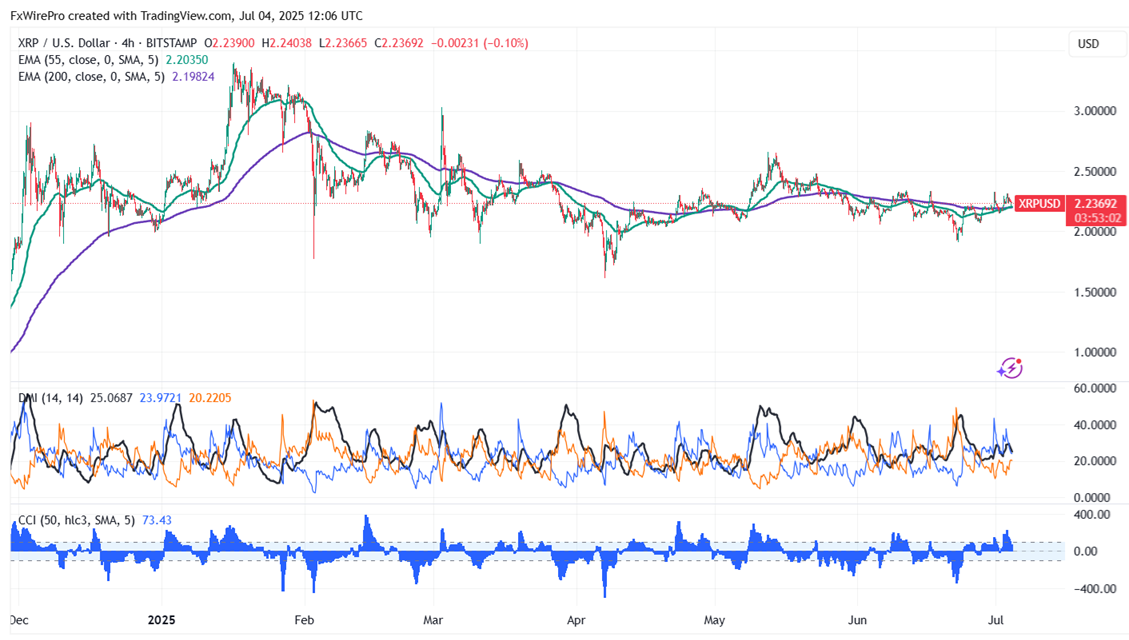The height and width of the screenshot is (640, 1129).
Task: Click the high price H2.24038
Action: pos(287,43)
